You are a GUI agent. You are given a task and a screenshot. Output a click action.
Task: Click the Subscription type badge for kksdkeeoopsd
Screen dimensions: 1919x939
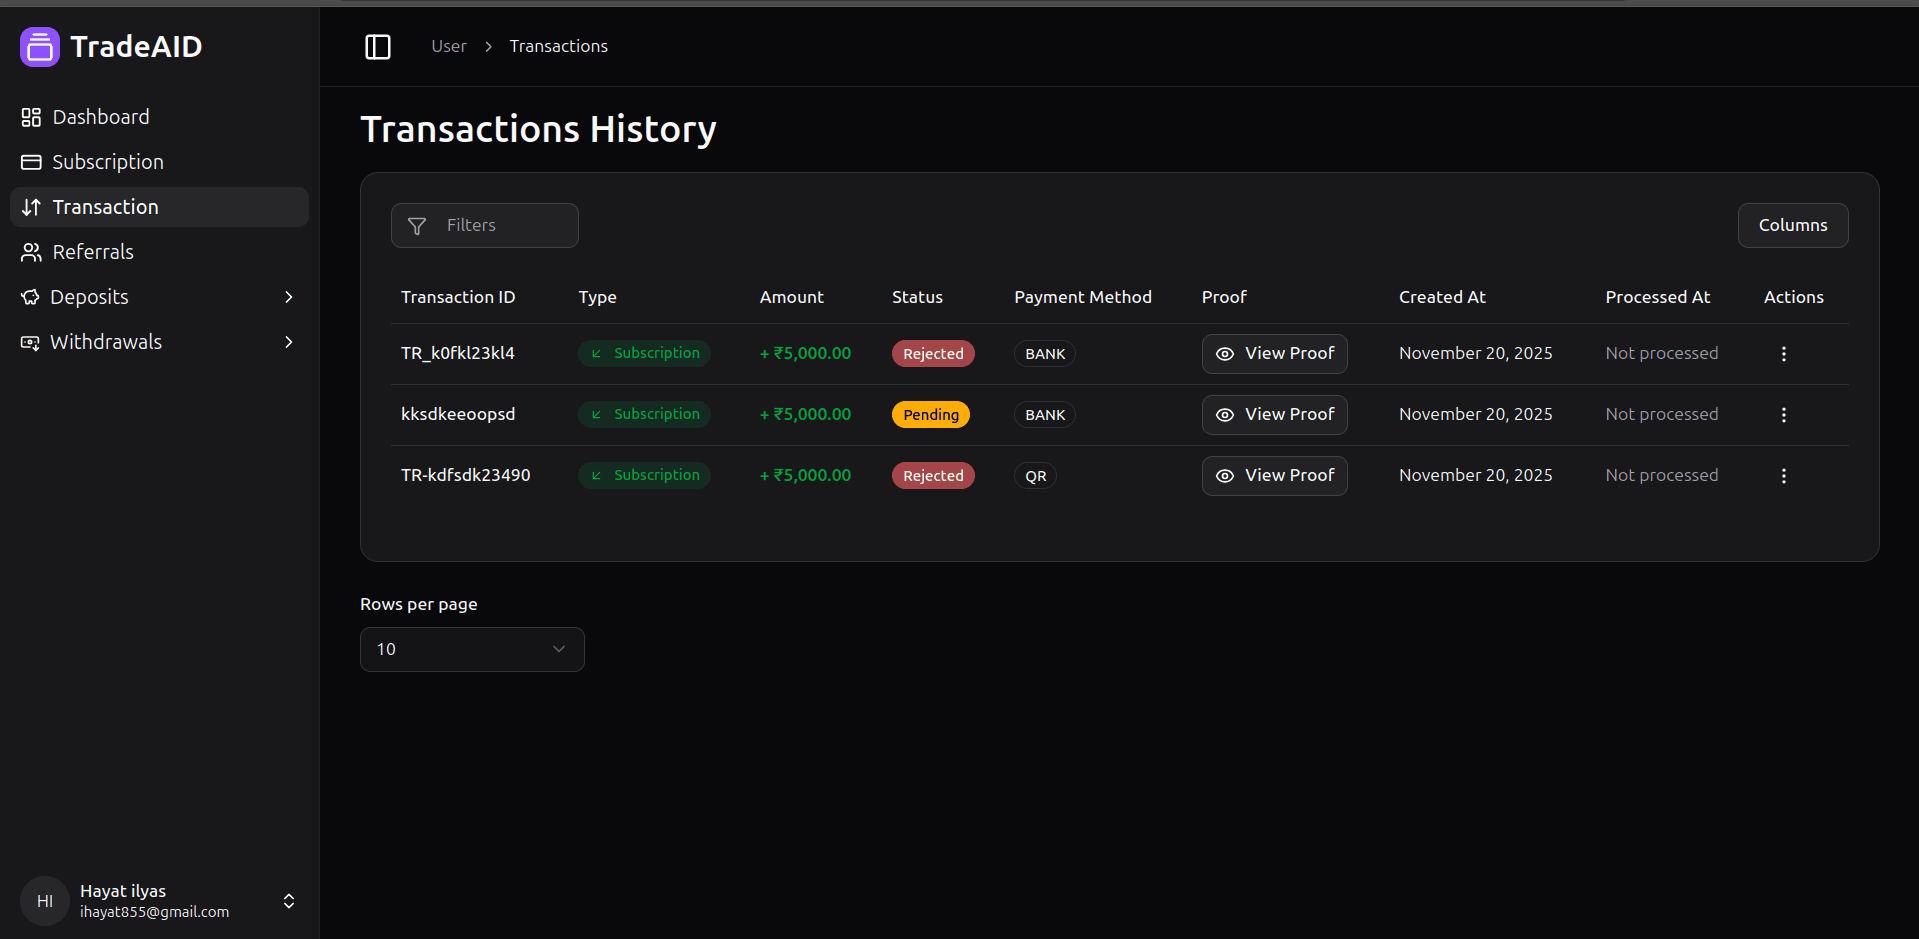tap(644, 414)
